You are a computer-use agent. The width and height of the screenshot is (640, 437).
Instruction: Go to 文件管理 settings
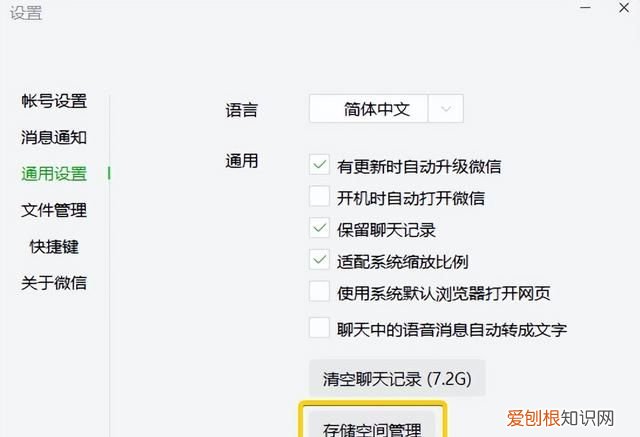tap(54, 211)
